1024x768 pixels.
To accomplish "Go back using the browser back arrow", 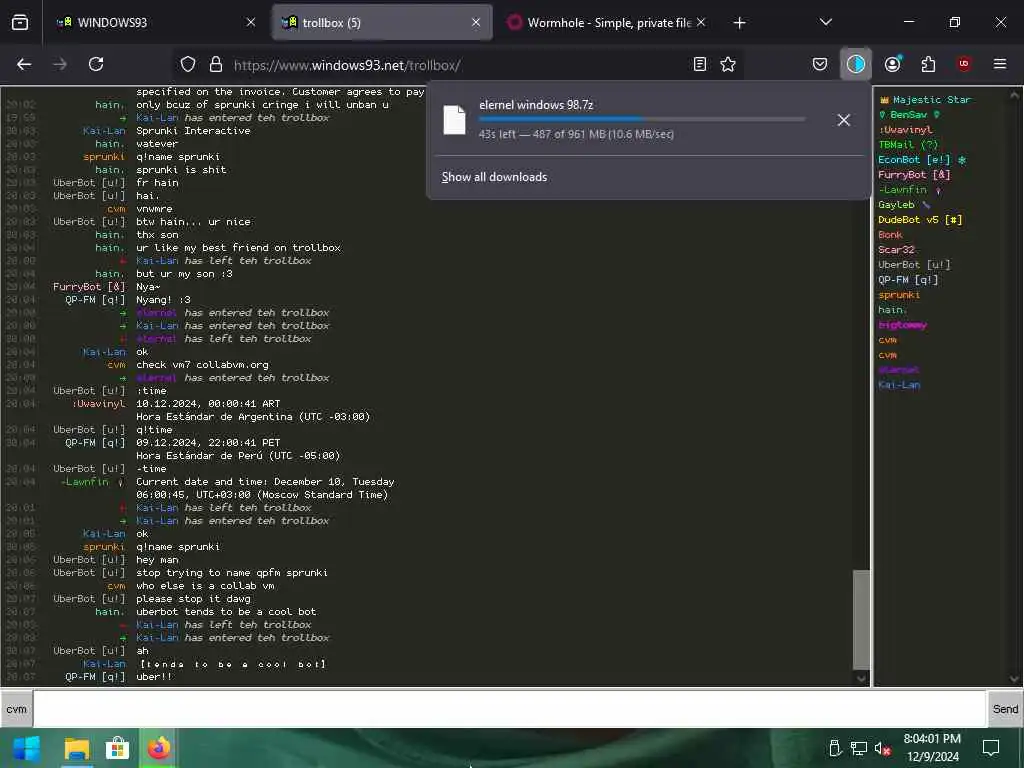I will pos(24,64).
